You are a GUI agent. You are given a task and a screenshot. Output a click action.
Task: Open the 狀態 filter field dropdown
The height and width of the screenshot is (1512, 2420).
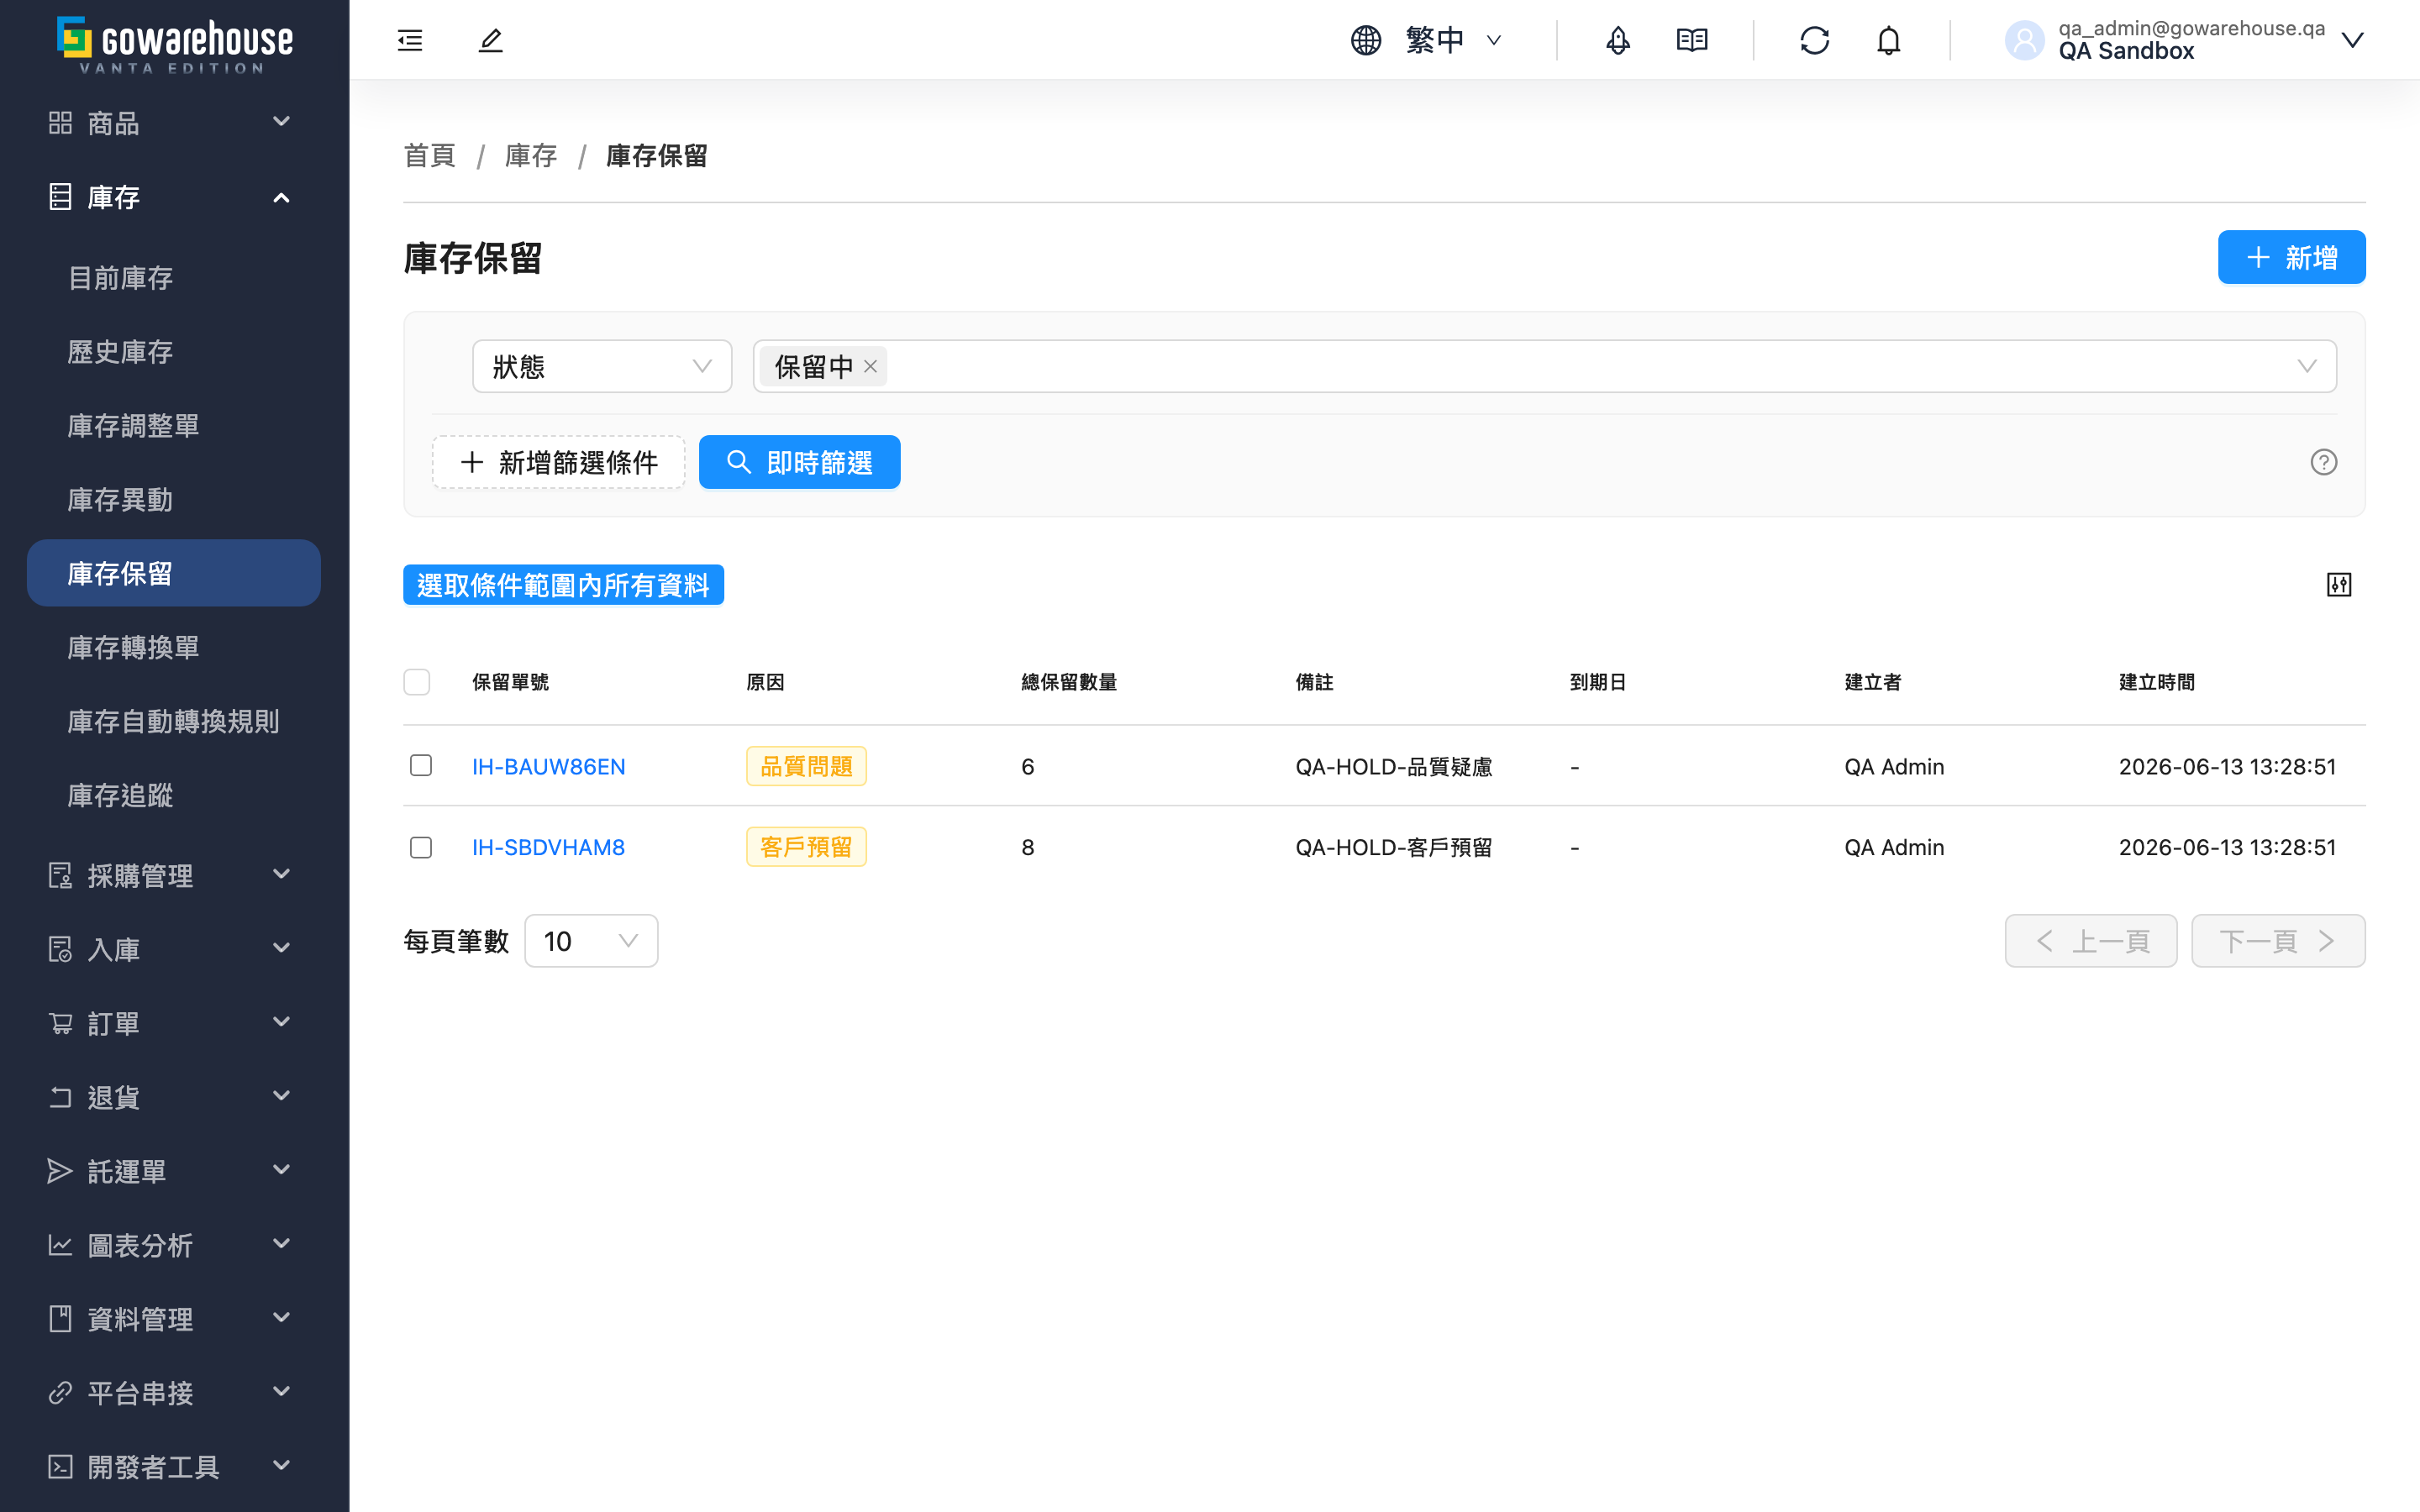(602, 367)
